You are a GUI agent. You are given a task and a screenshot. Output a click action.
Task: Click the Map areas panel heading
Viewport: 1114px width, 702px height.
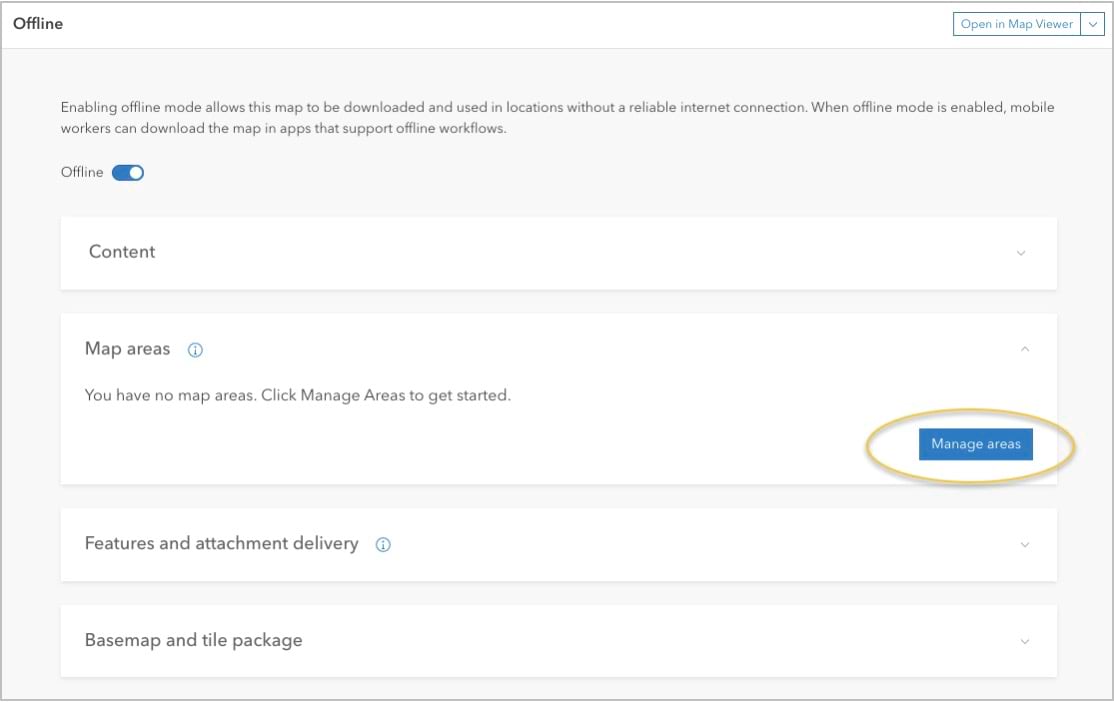(x=126, y=349)
